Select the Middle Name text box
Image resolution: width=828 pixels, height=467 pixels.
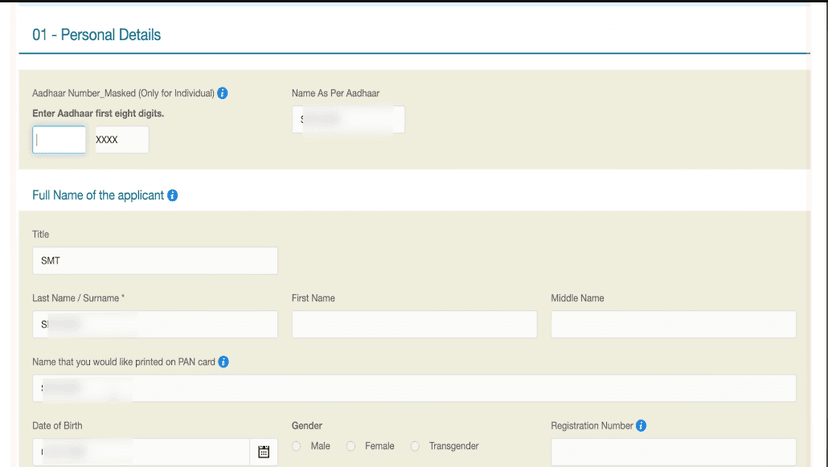(x=673, y=324)
